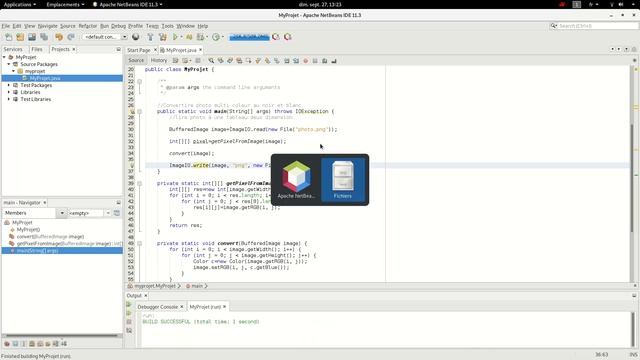The image size is (640, 360).
Task: Switch to the Files tab
Action: point(37,49)
